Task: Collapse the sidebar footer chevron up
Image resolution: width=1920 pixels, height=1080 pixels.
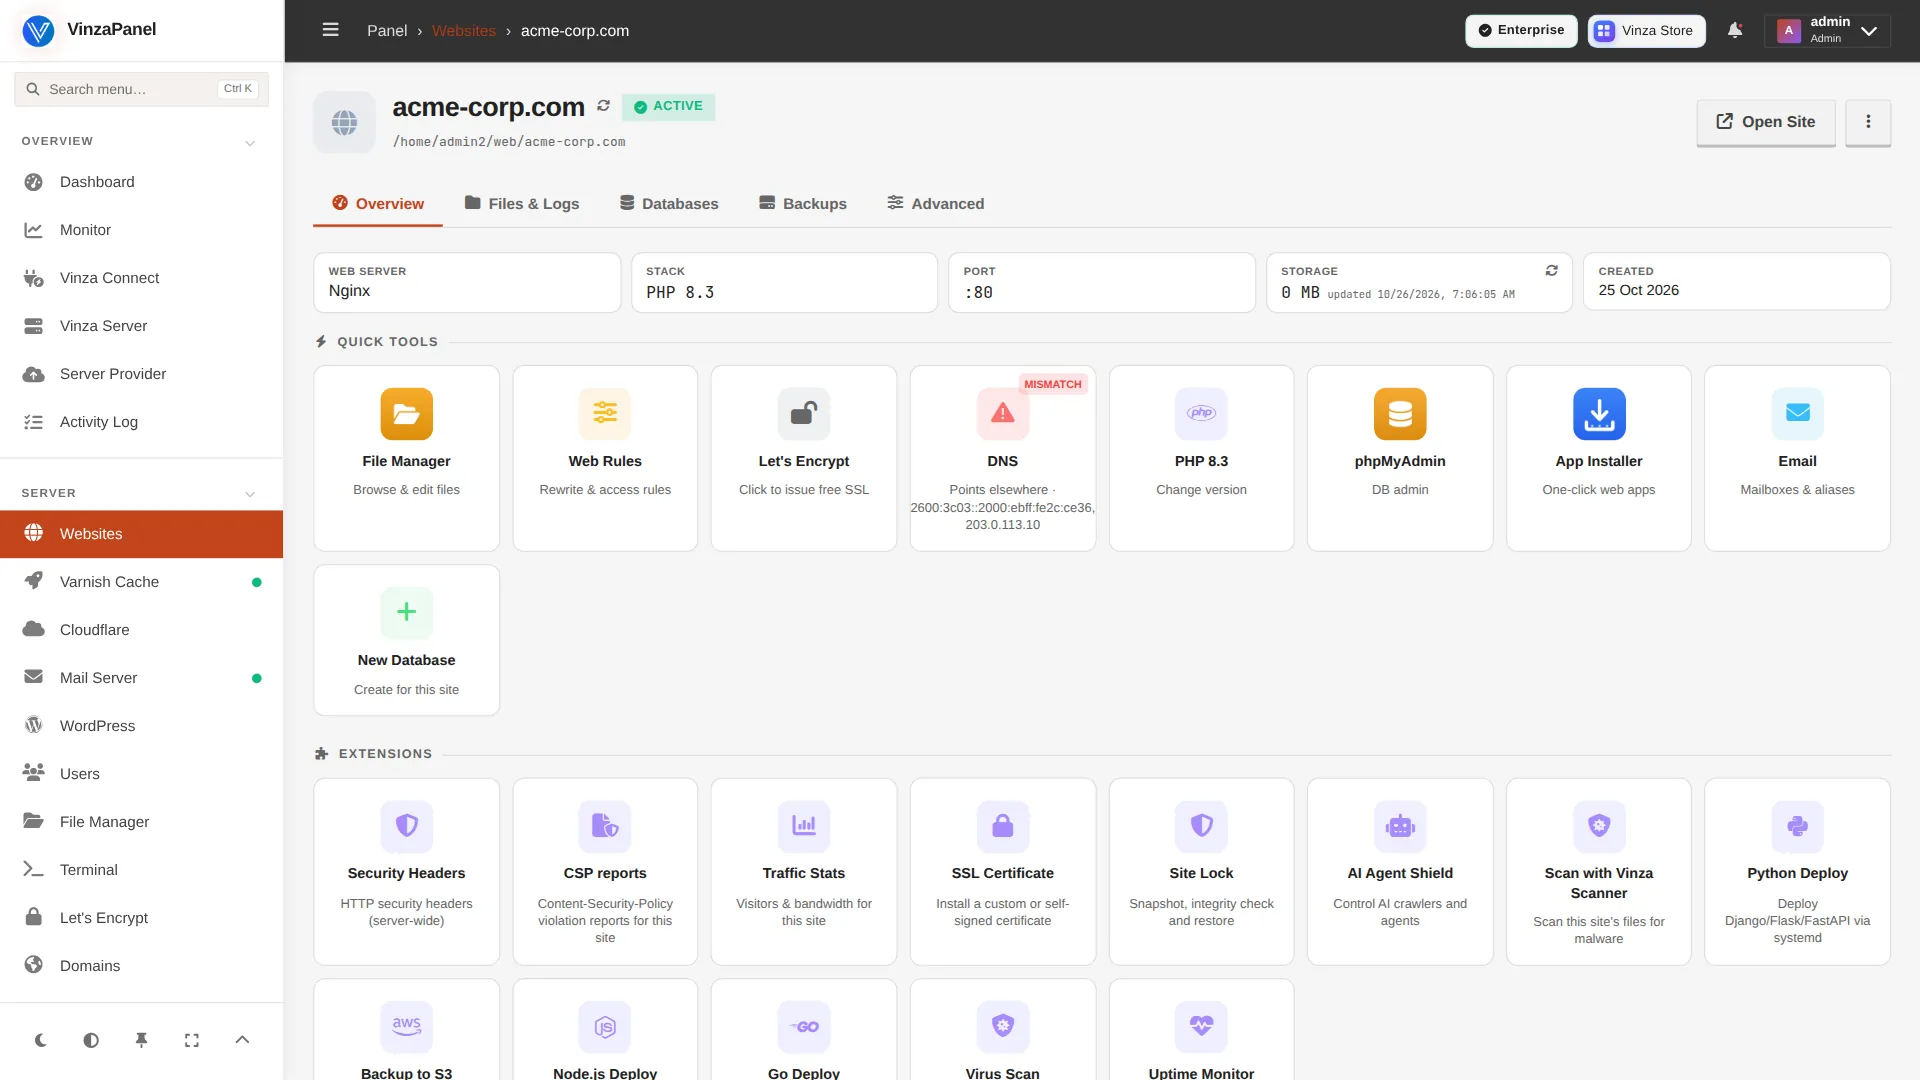Action: [242, 1040]
